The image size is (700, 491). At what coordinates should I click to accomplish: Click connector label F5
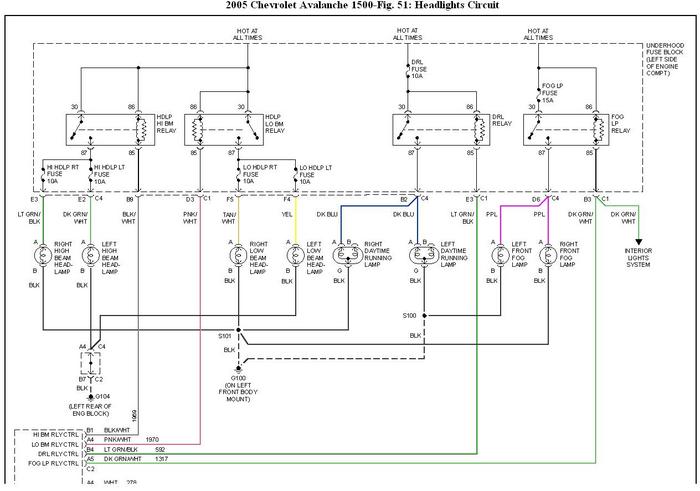pyautogui.click(x=230, y=199)
